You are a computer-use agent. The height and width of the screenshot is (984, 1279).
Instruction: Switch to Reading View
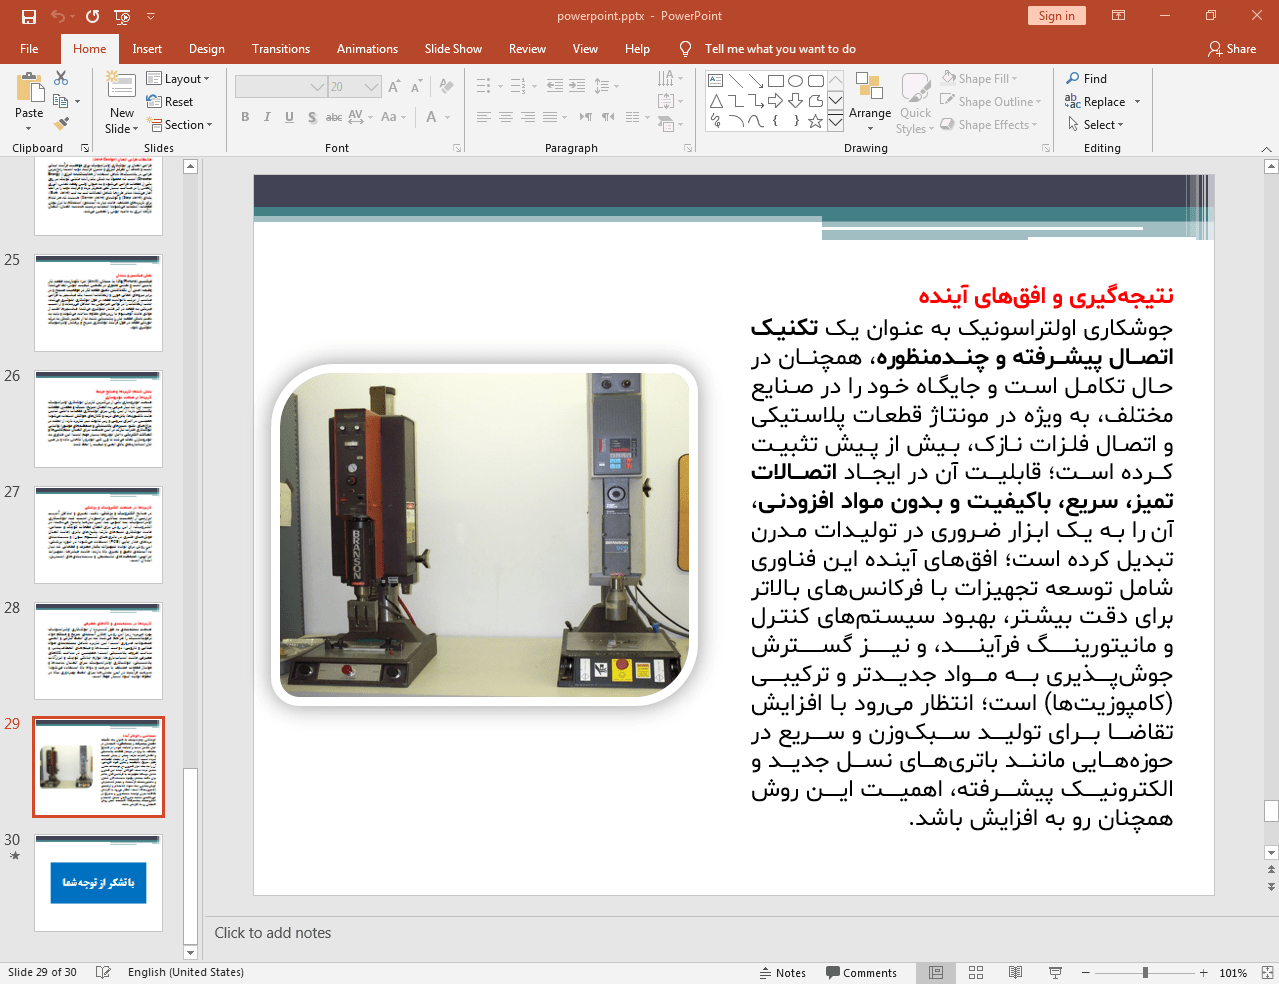point(1015,972)
